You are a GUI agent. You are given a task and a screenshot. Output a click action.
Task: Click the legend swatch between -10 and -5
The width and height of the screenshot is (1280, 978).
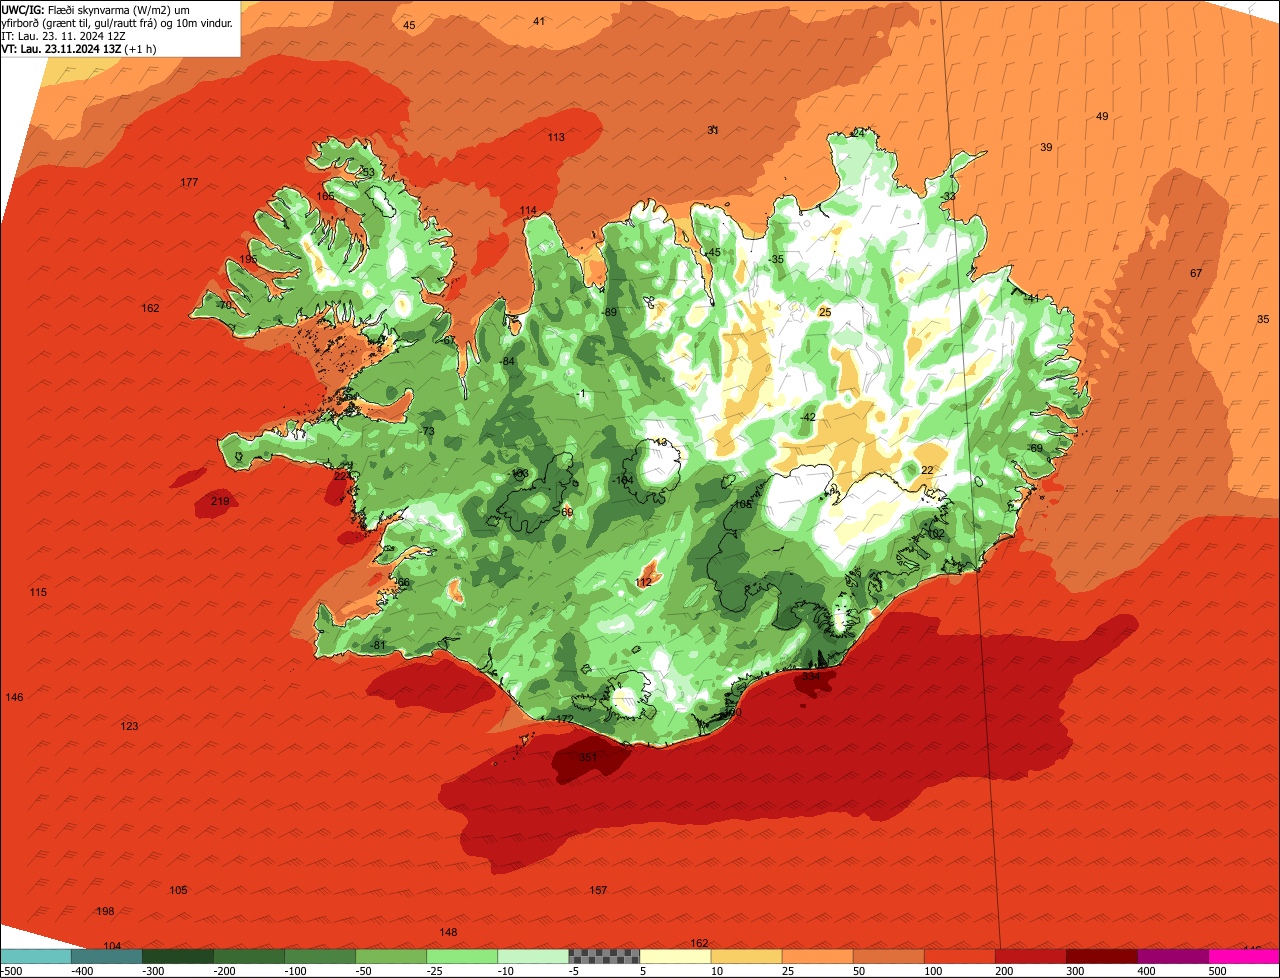(532, 956)
